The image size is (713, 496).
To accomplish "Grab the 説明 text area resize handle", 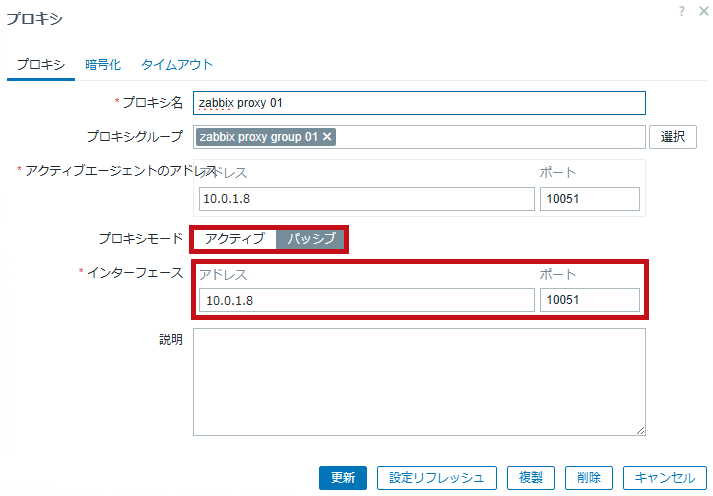I will click(x=640, y=431).
